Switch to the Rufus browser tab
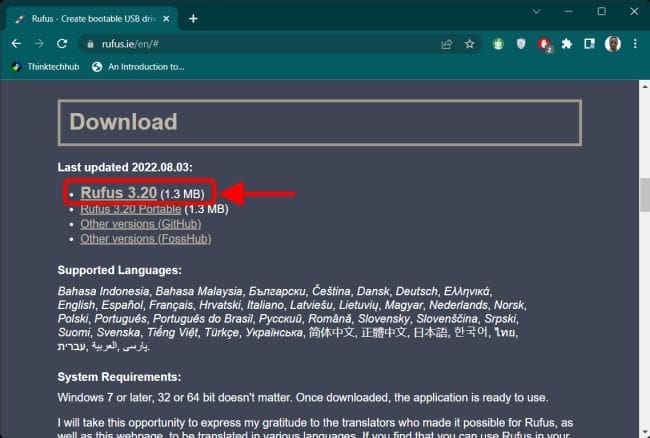Viewport: 650px width, 438px height. [x=85, y=18]
